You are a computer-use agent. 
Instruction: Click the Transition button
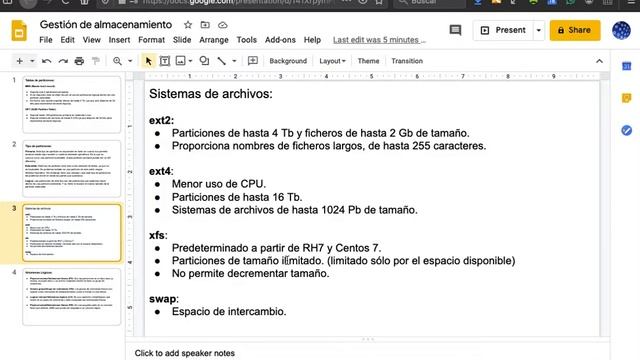point(407,61)
